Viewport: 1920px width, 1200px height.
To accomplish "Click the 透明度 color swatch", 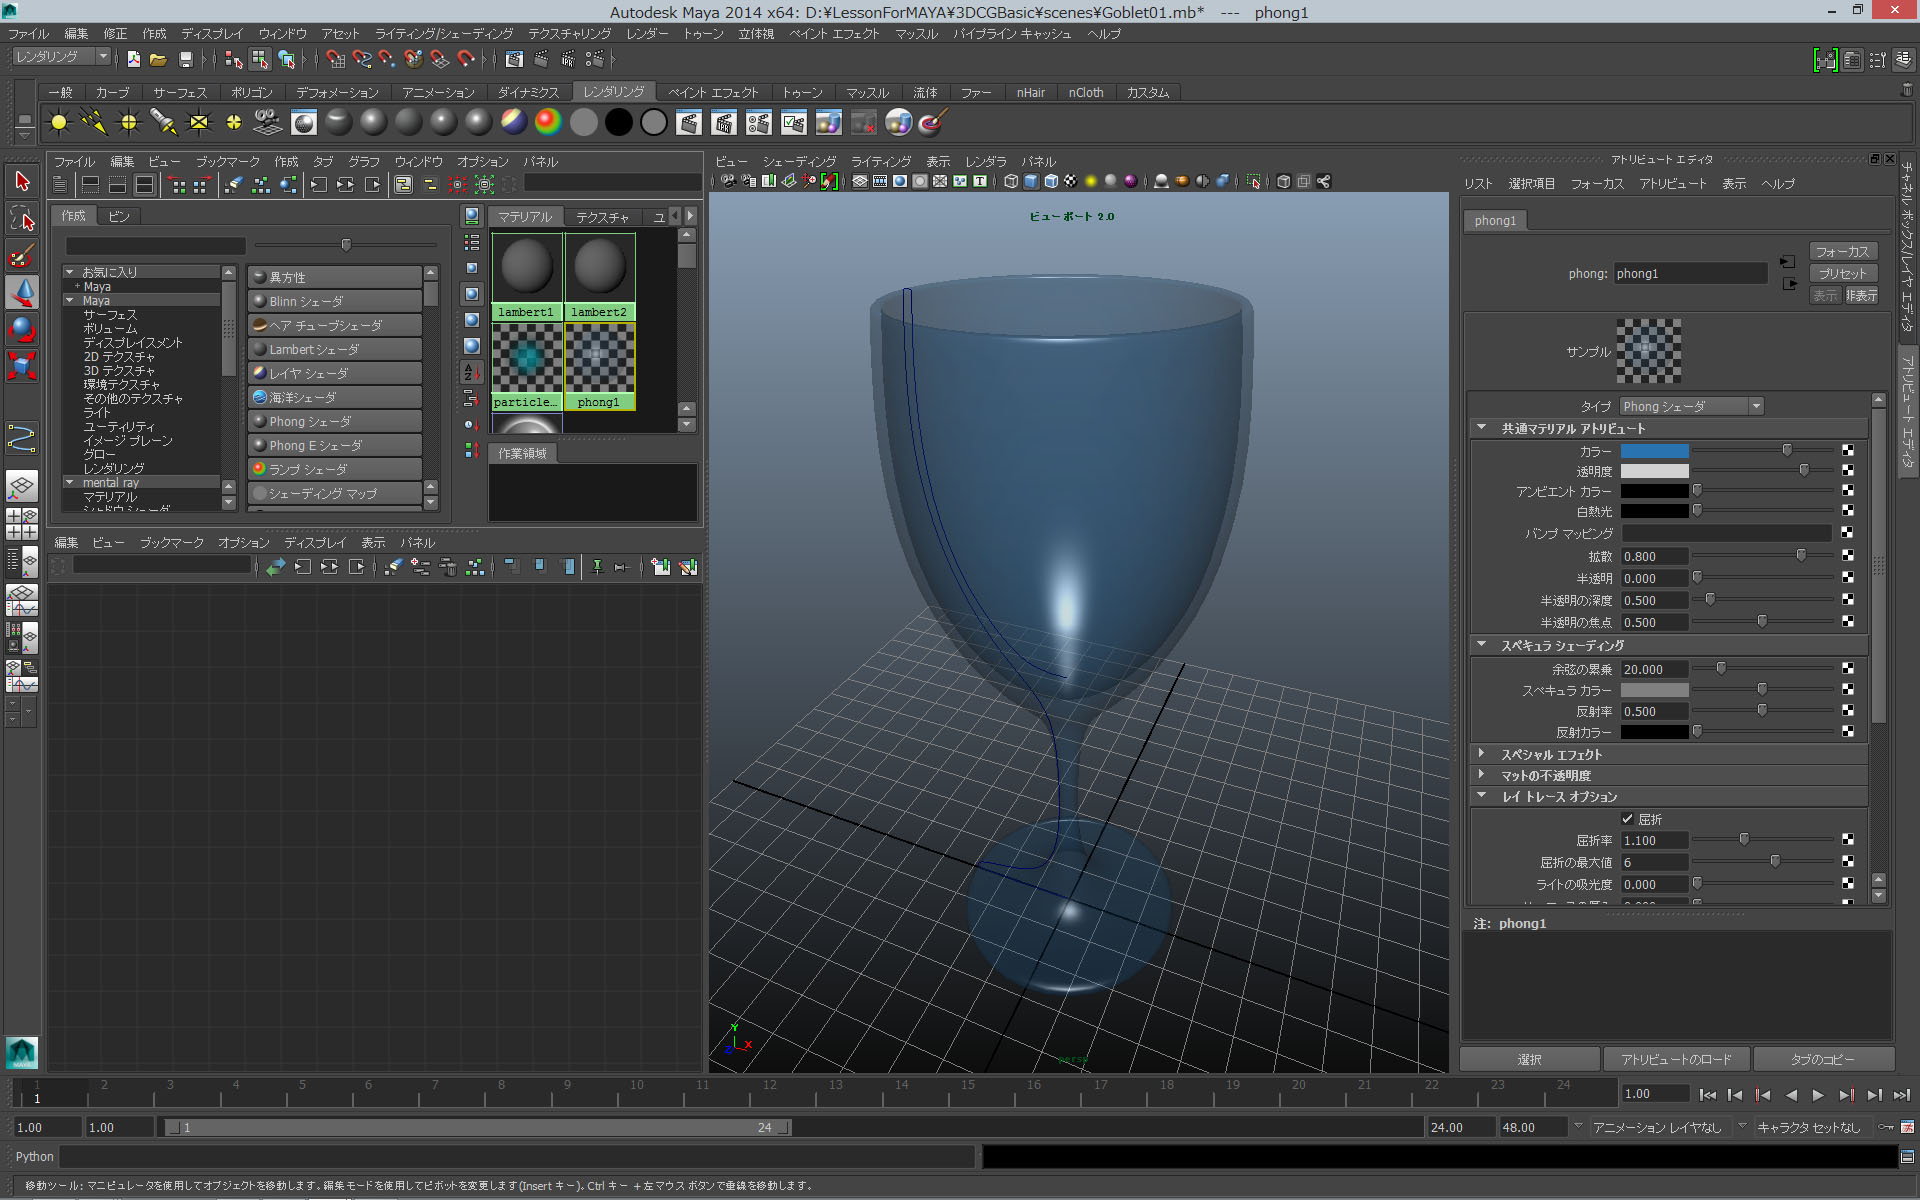I will (x=1655, y=470).
